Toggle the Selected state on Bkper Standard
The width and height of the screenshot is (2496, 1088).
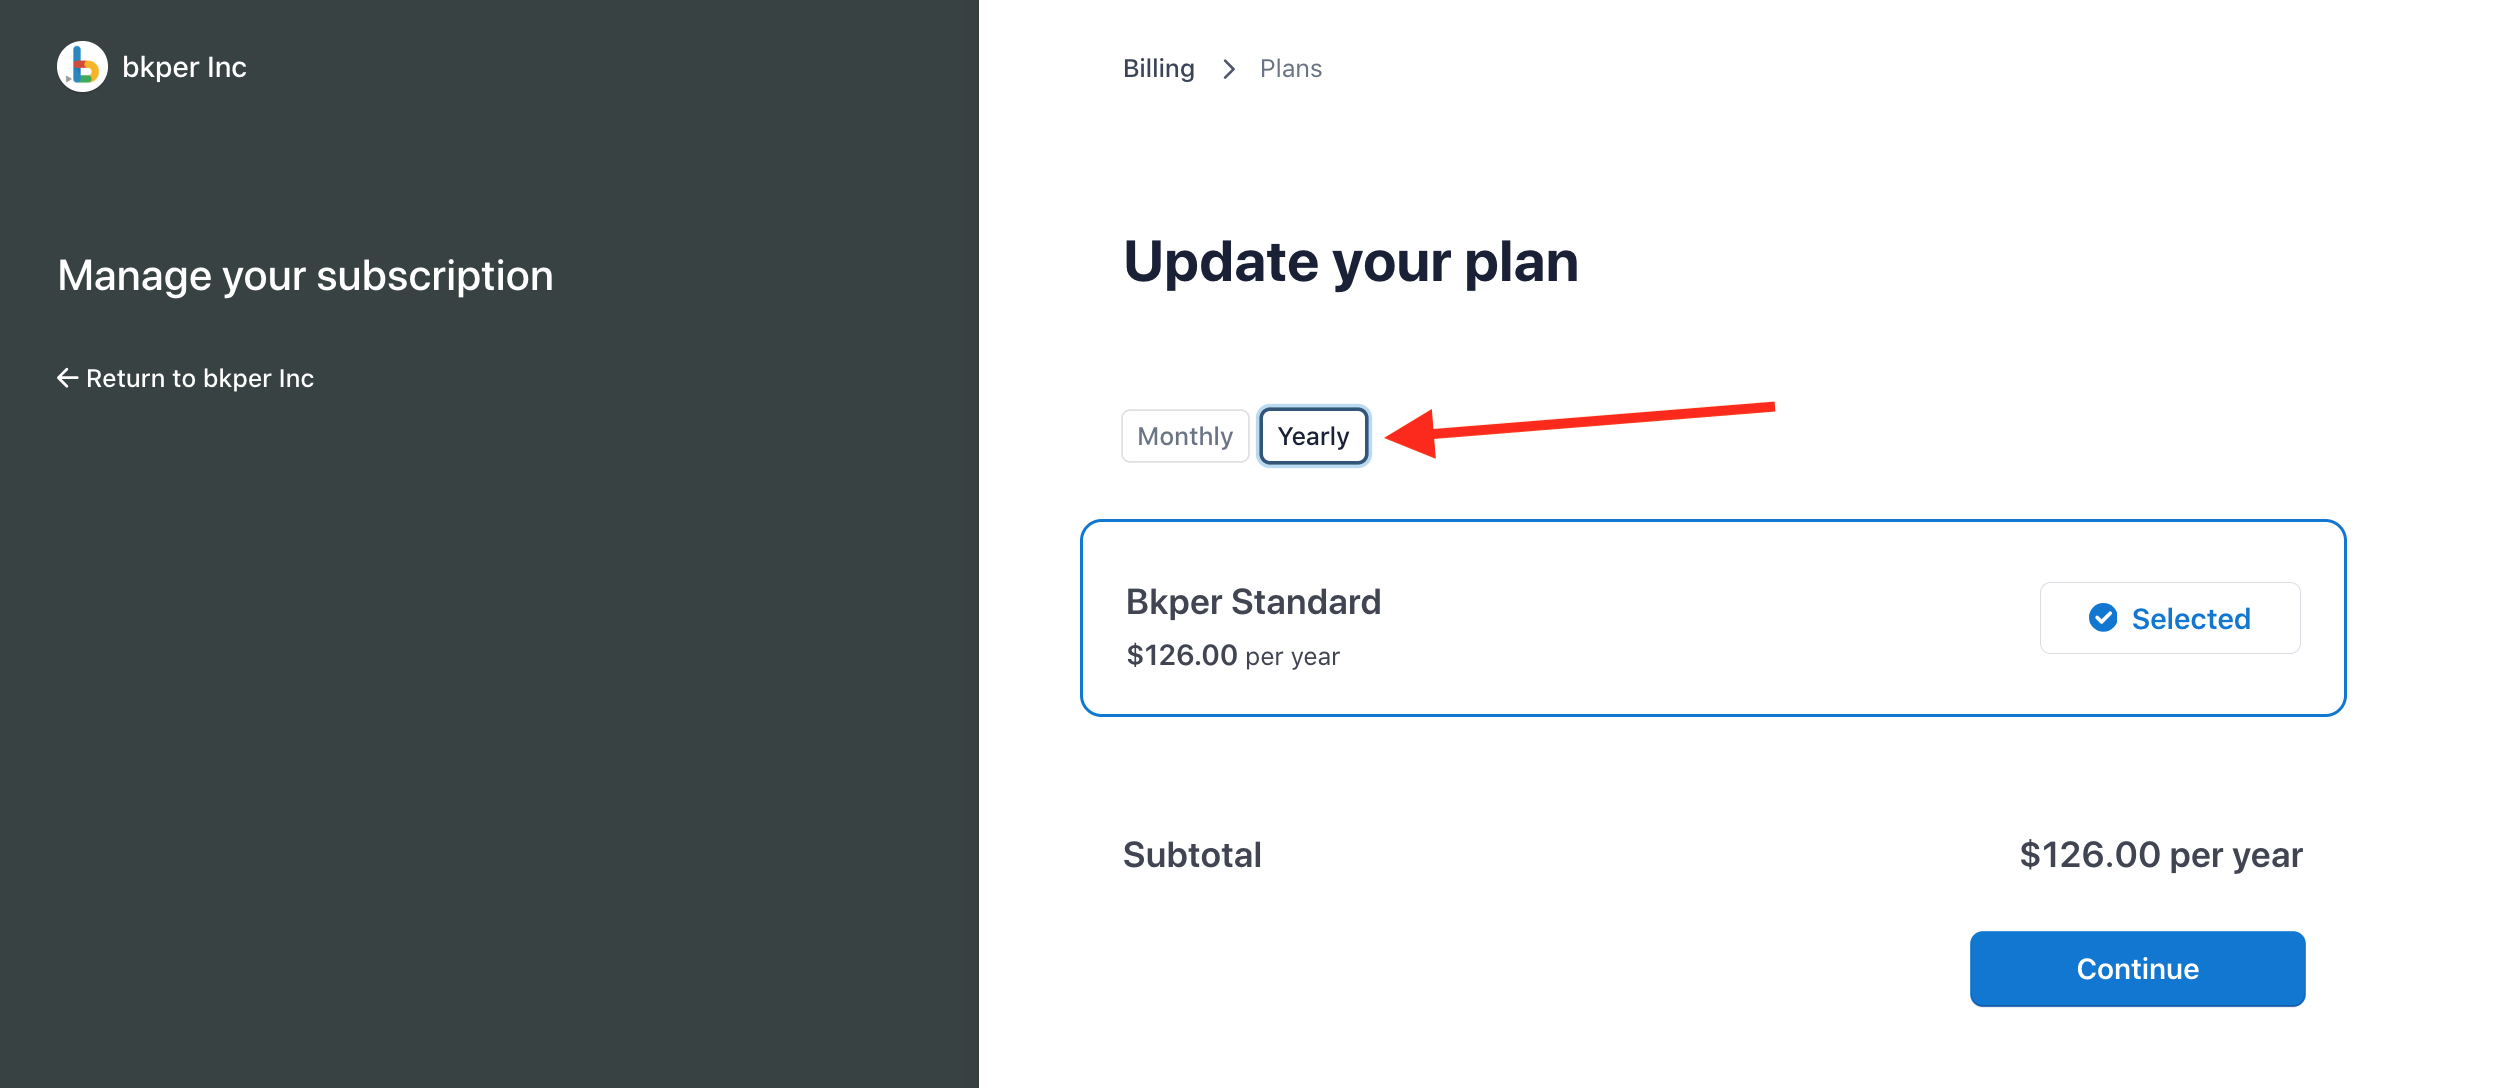click(2170, 618)
